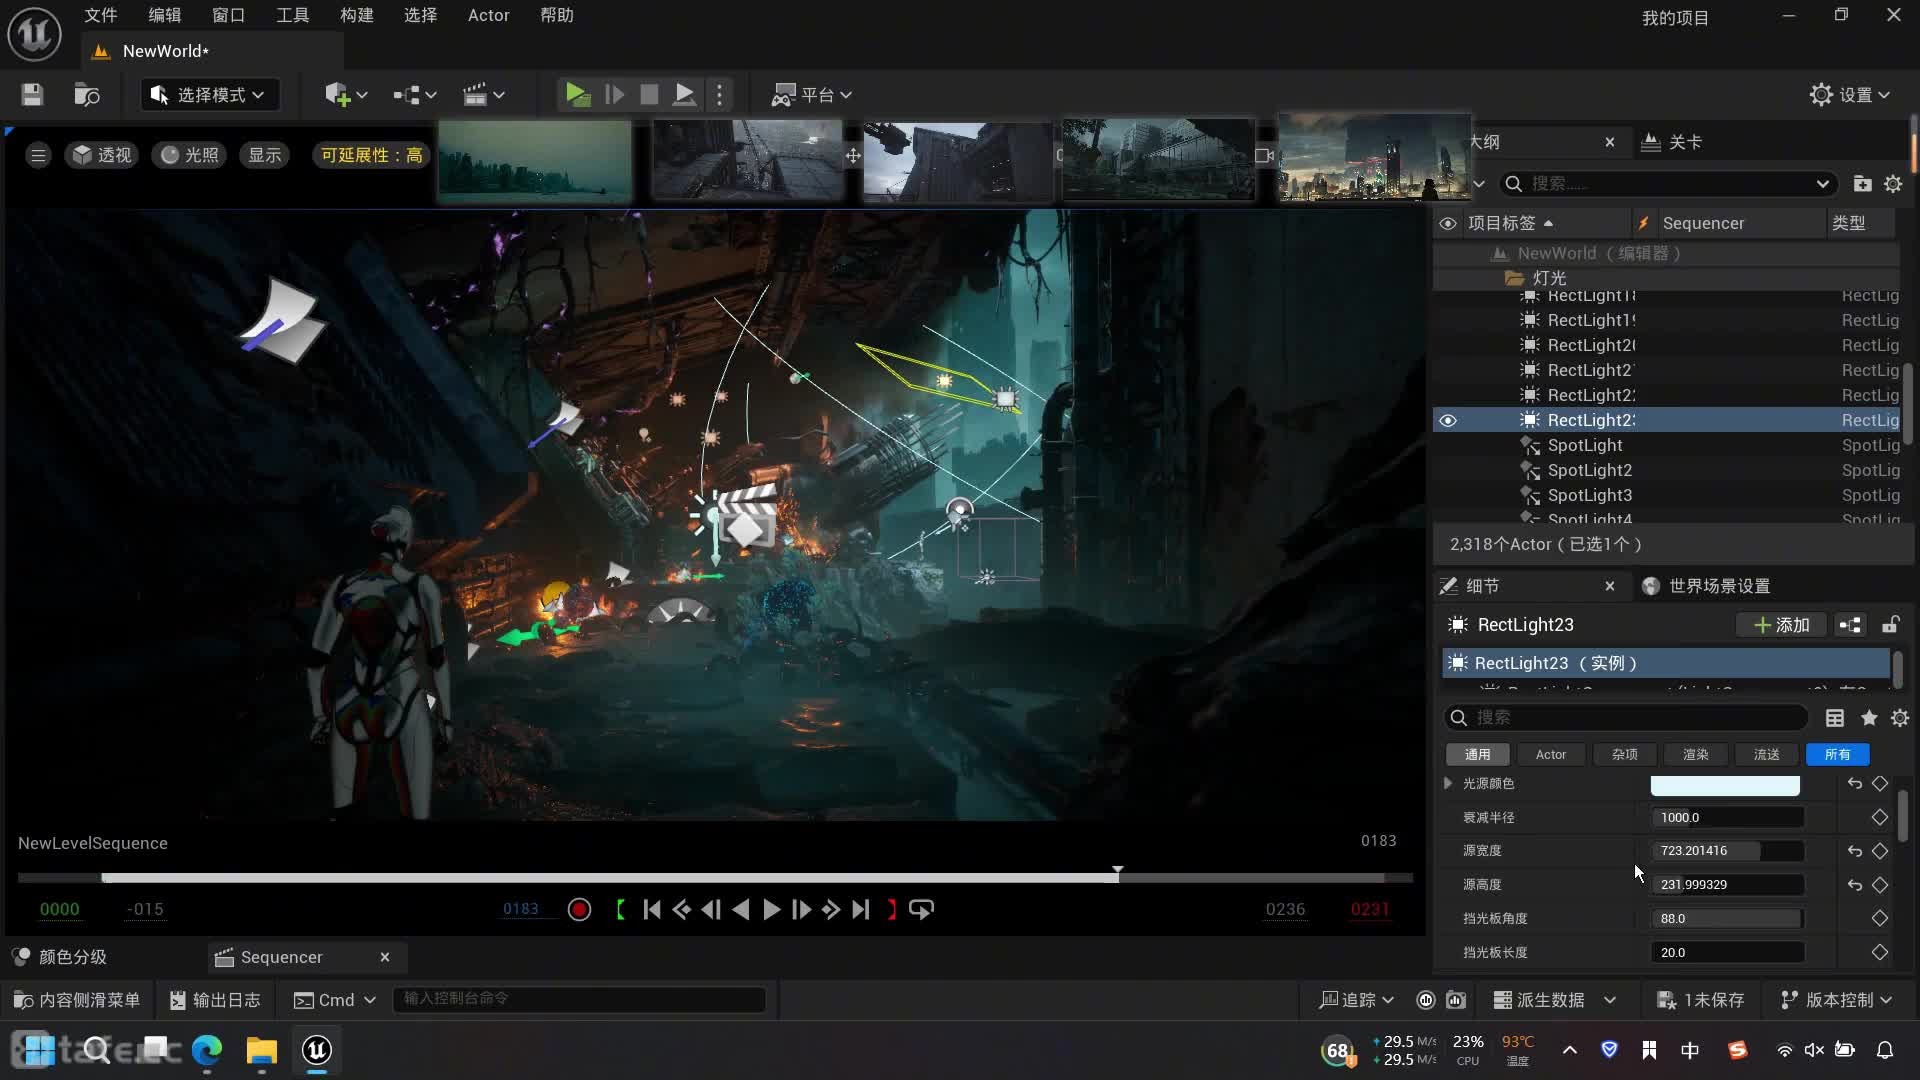Click the blueprint/add script icon beside 添加

point(1850,625)
